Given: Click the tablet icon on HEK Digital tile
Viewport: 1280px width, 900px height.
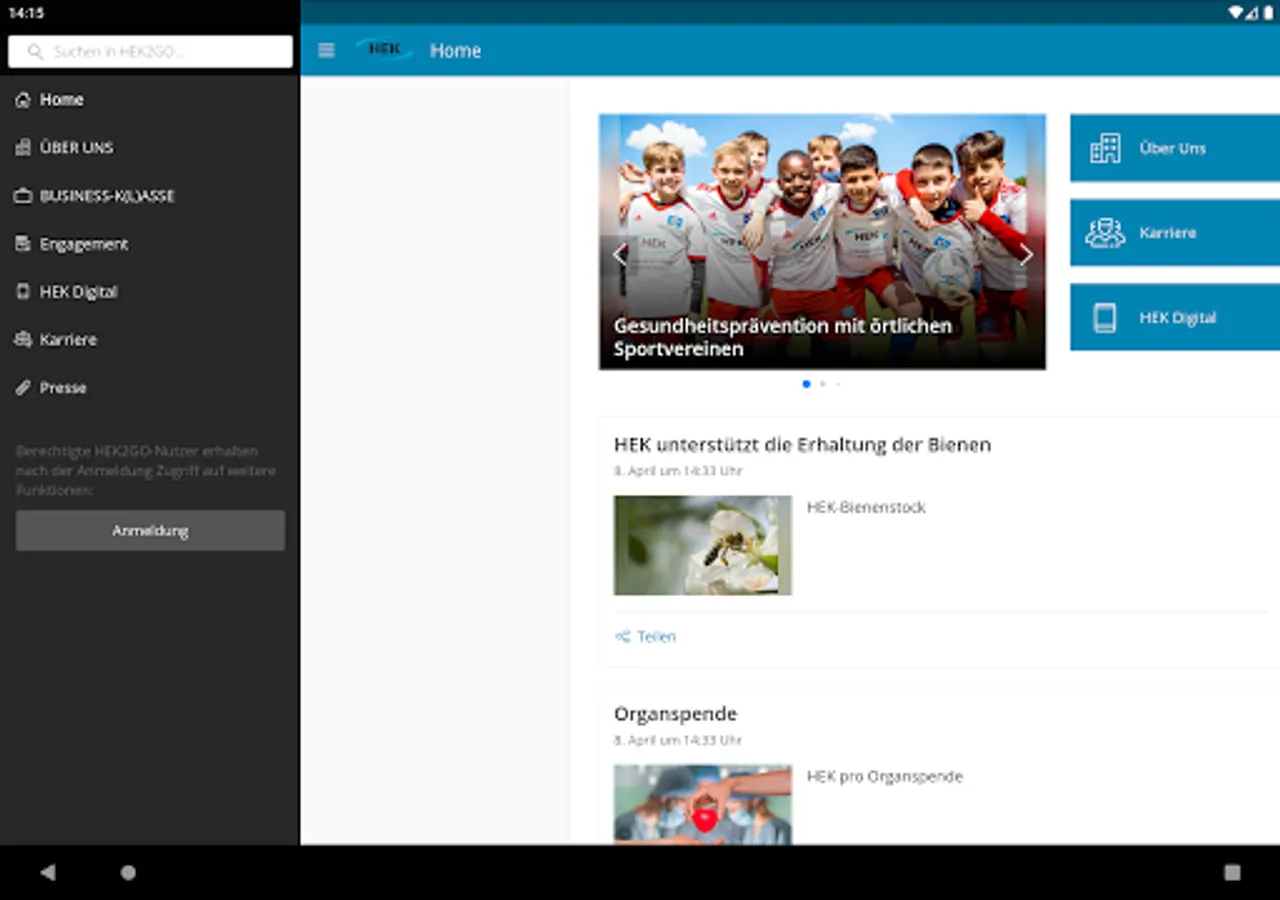Looking at the screenshot, I should coord(1105,318).
